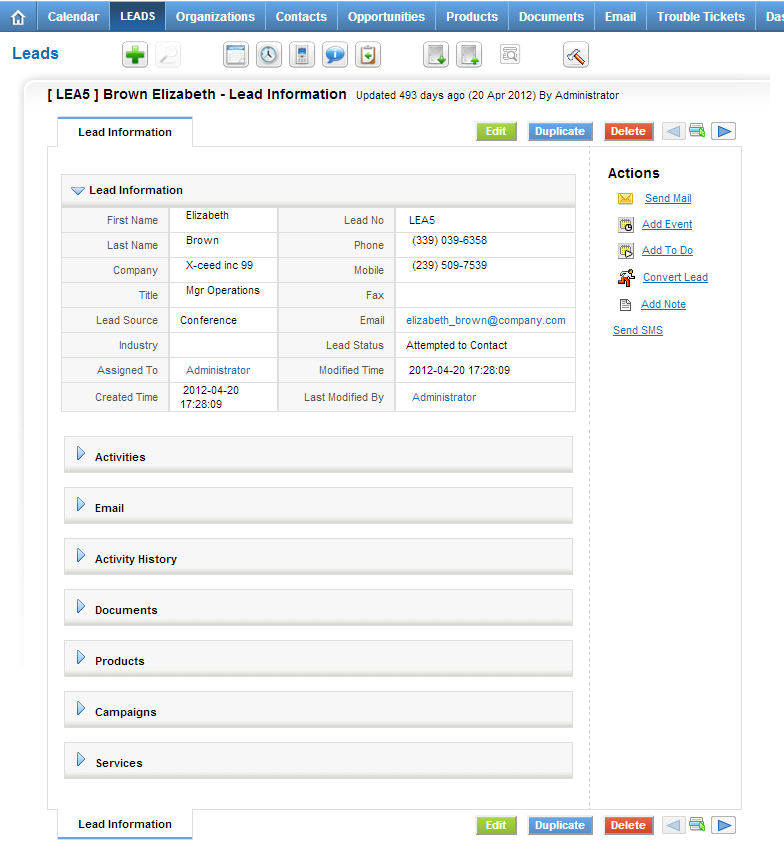Image resolution: width=784 pixels, height=865 pixels.
Task: Click the Convert Lead link
Action: (x=675, y=277)
